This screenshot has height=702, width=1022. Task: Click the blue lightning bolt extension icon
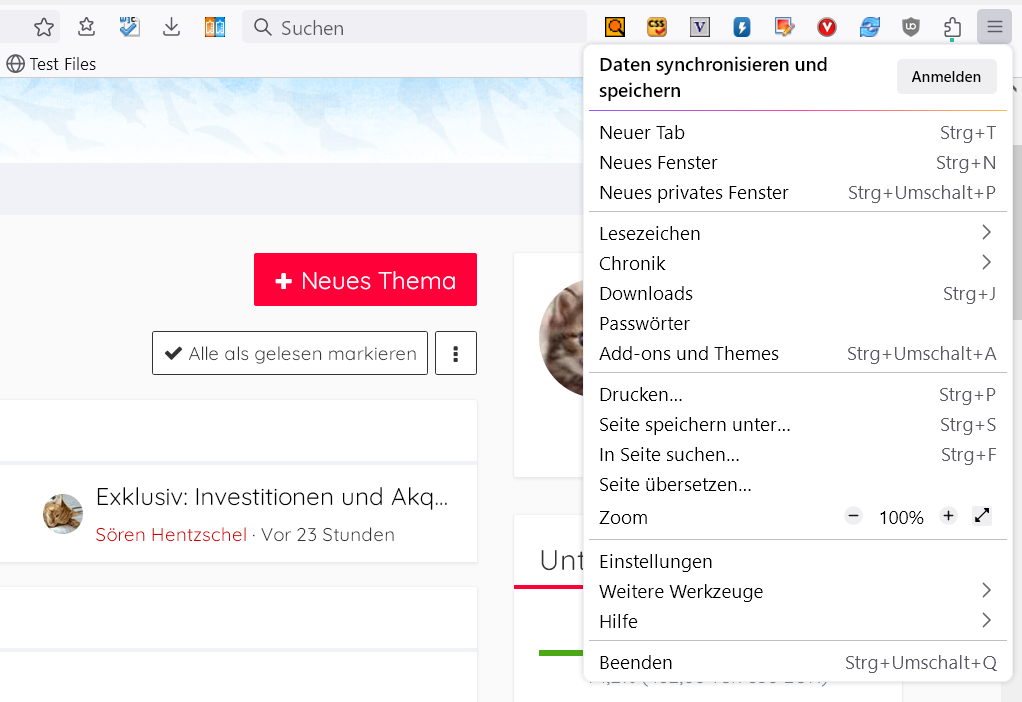(742, 28)
